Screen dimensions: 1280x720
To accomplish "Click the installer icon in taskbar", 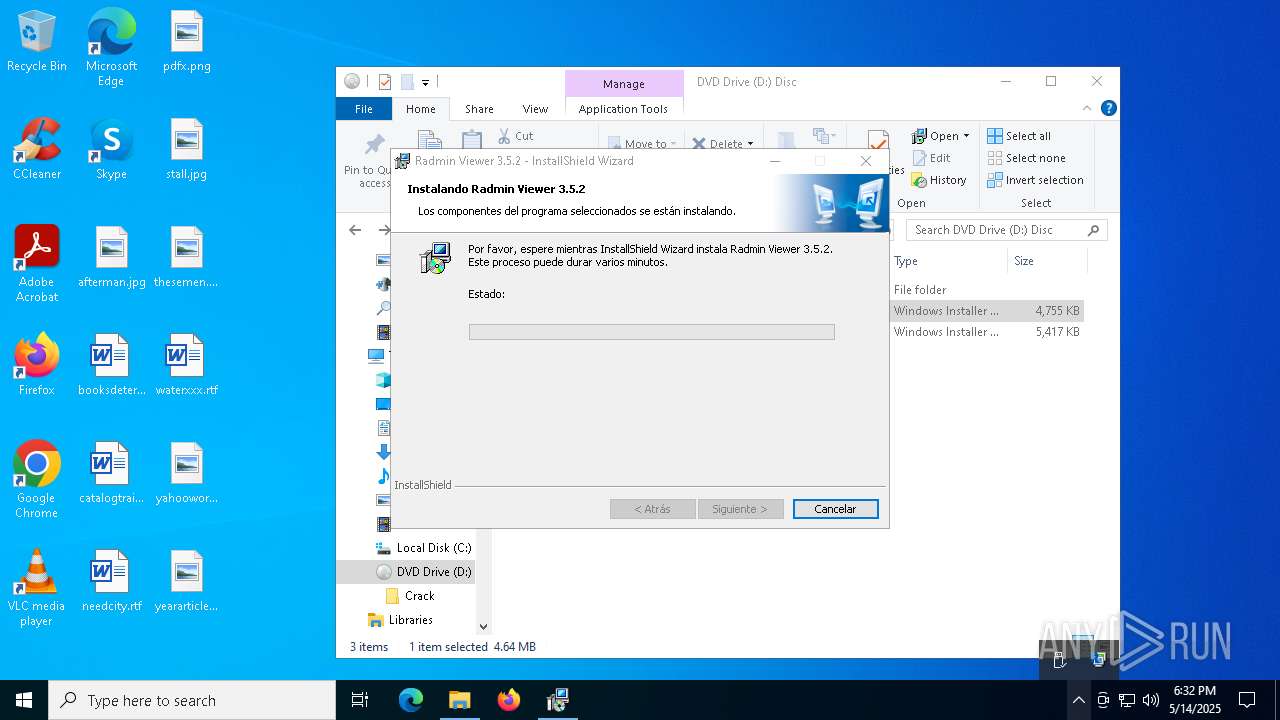I will tap(558, 700).
